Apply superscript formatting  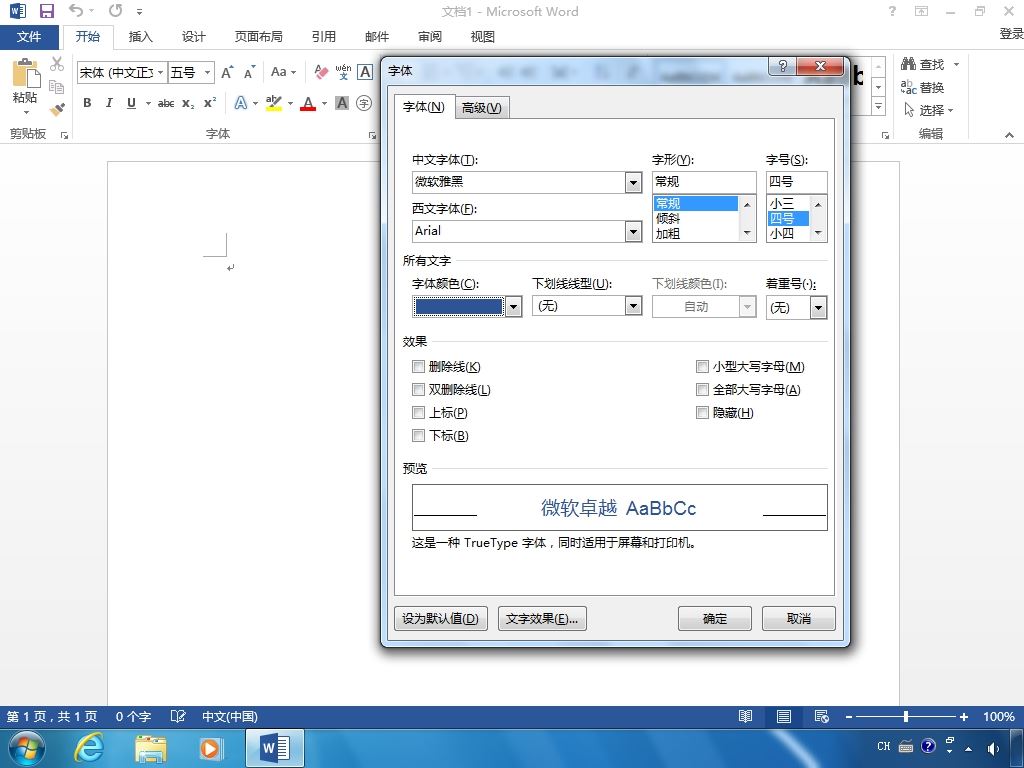tap(210, 103)
